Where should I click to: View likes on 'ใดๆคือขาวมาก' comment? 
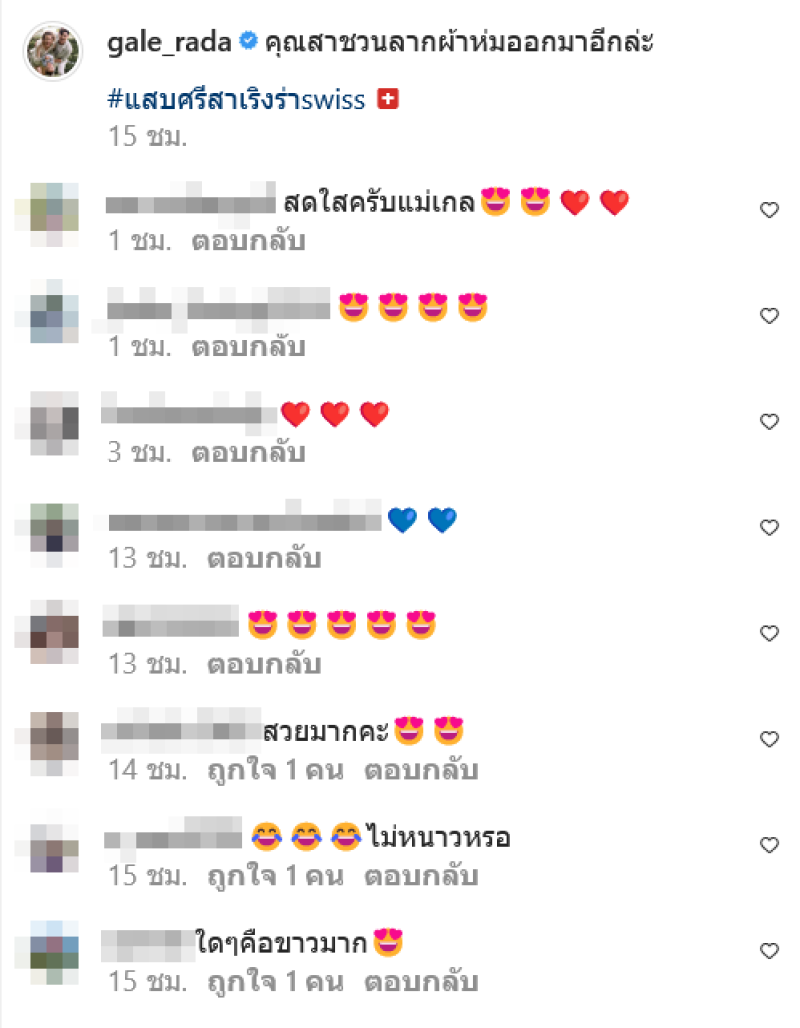[275, 982]
